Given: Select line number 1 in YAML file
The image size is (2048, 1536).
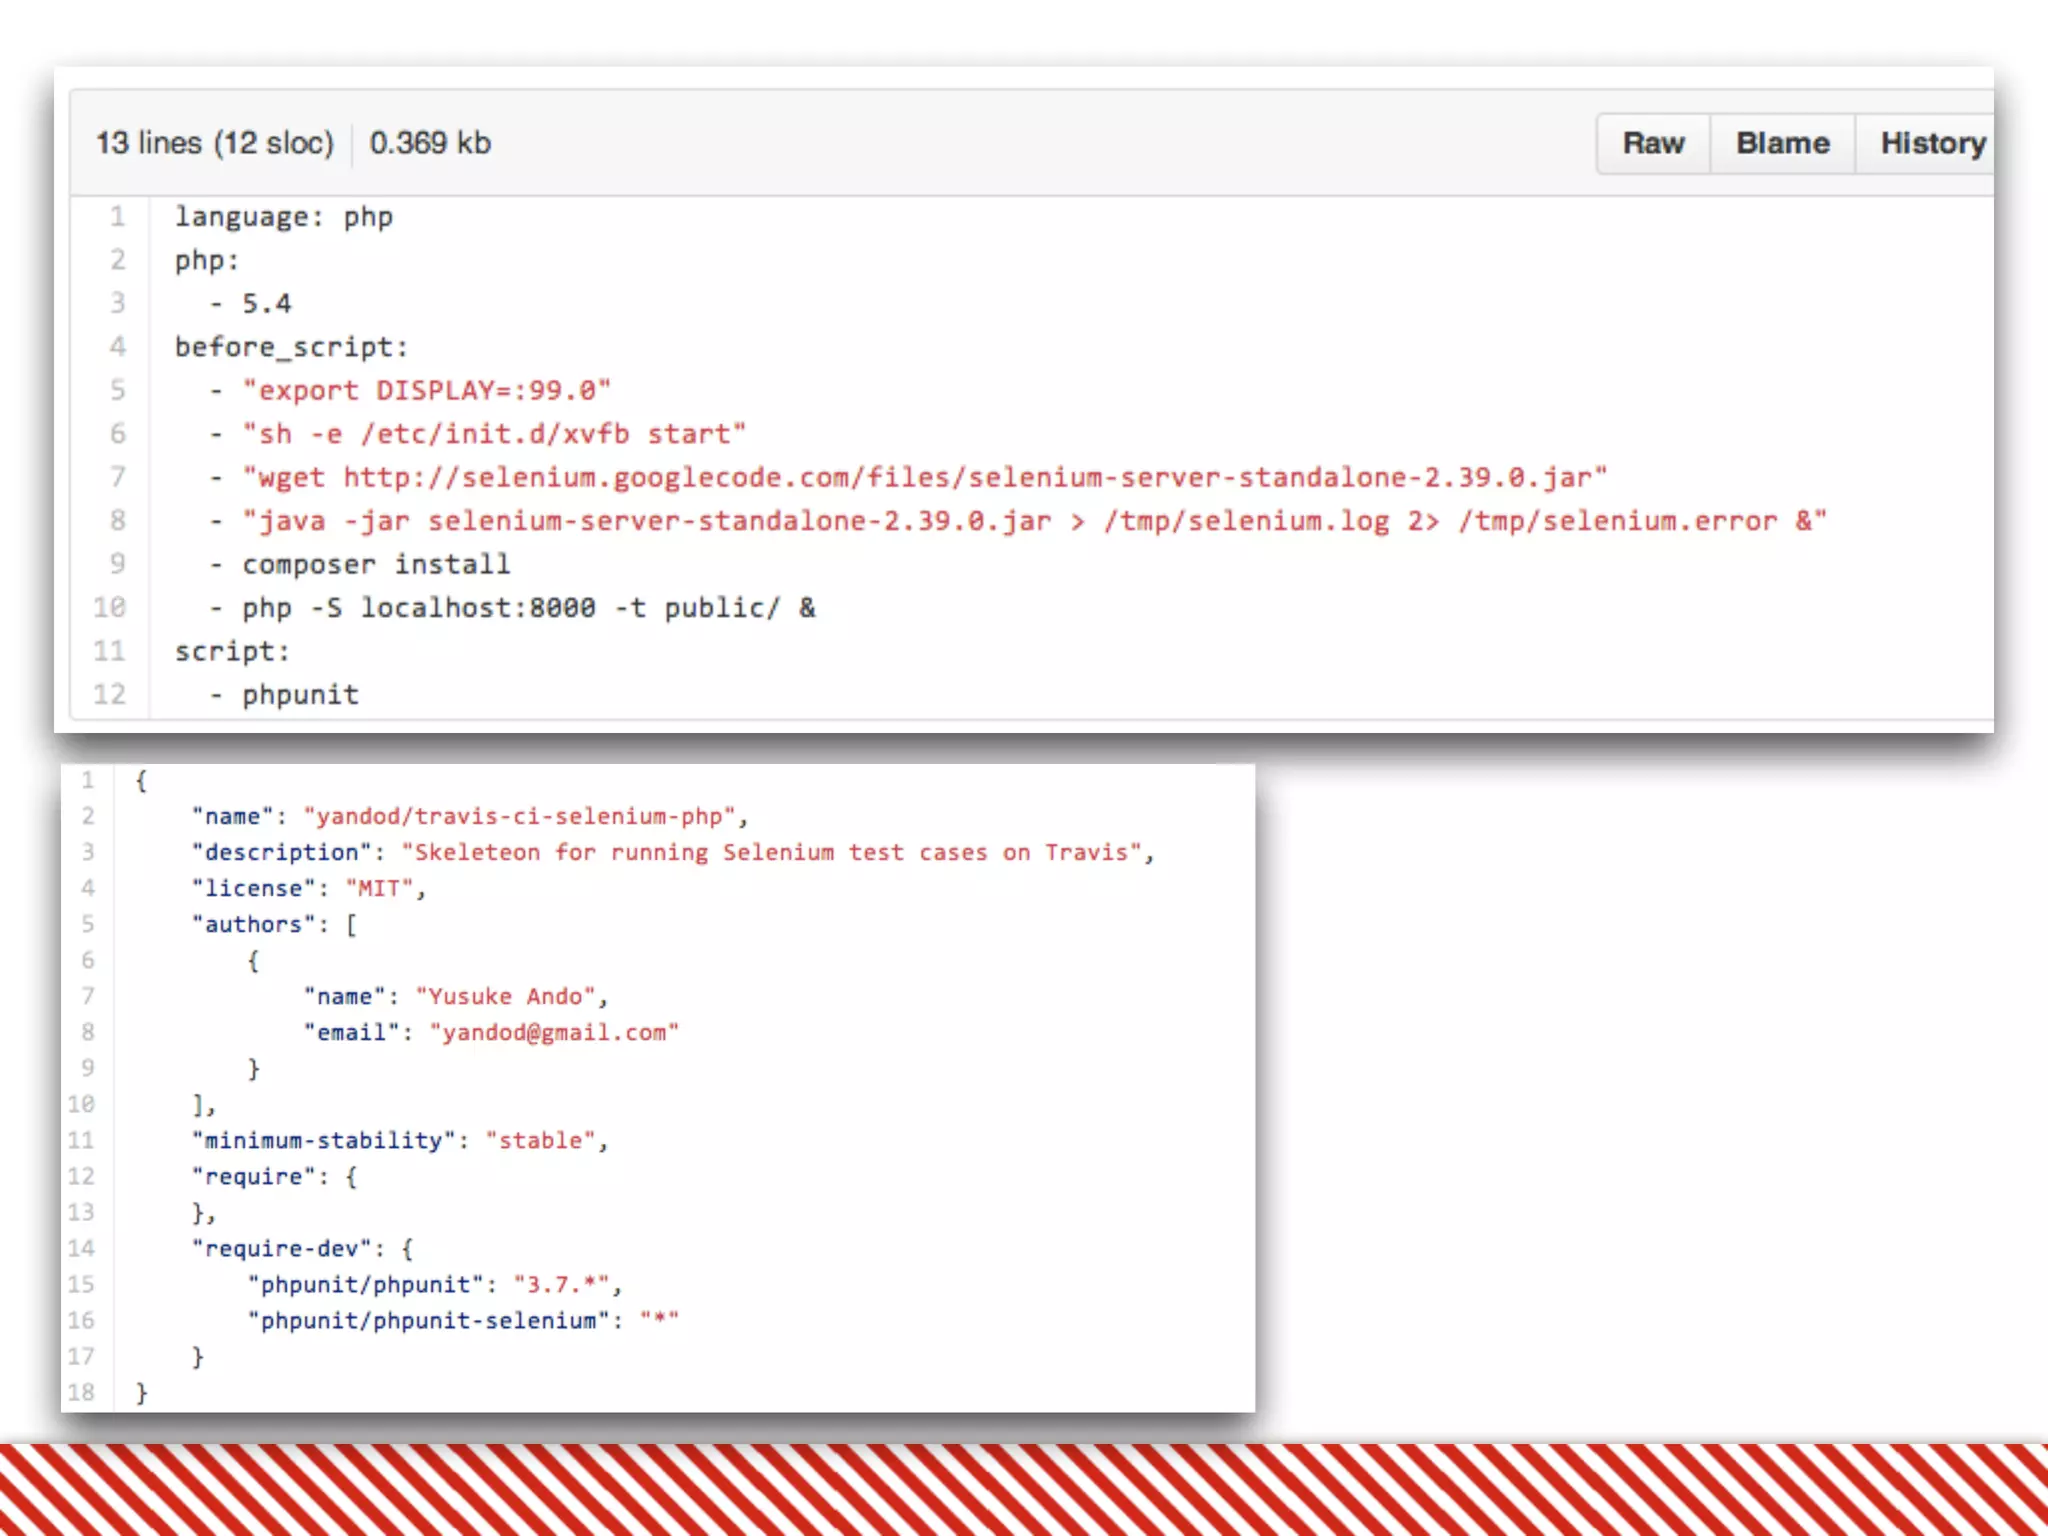Looking at the screenshot, I should [x=118, y=217].
